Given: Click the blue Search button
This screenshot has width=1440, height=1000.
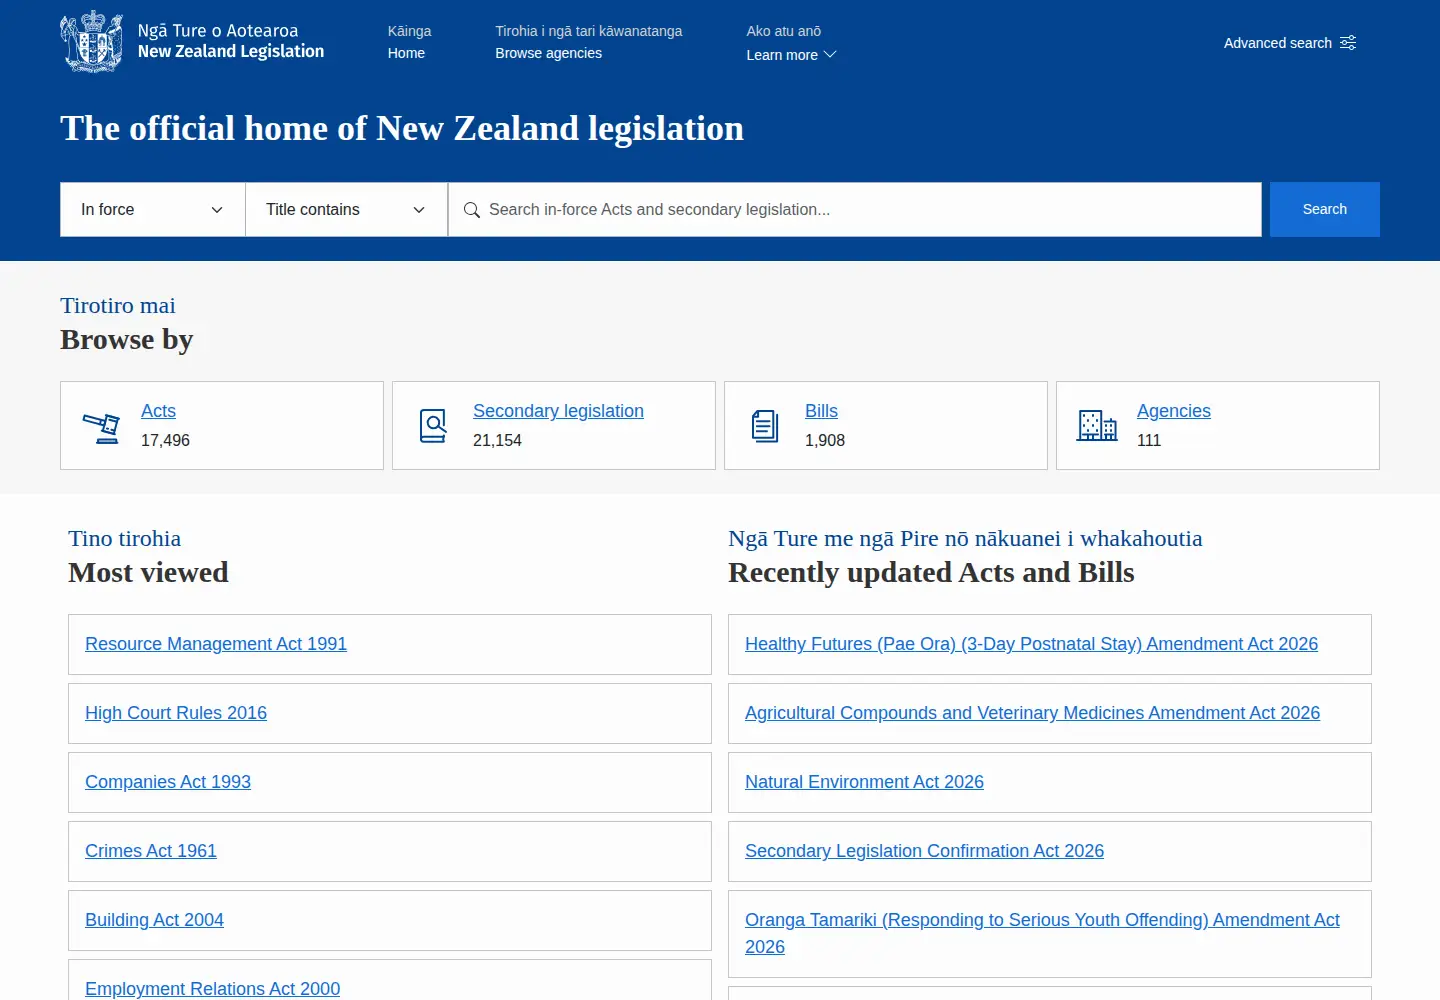Looking at the screenshot, I should click(1325, 209).
